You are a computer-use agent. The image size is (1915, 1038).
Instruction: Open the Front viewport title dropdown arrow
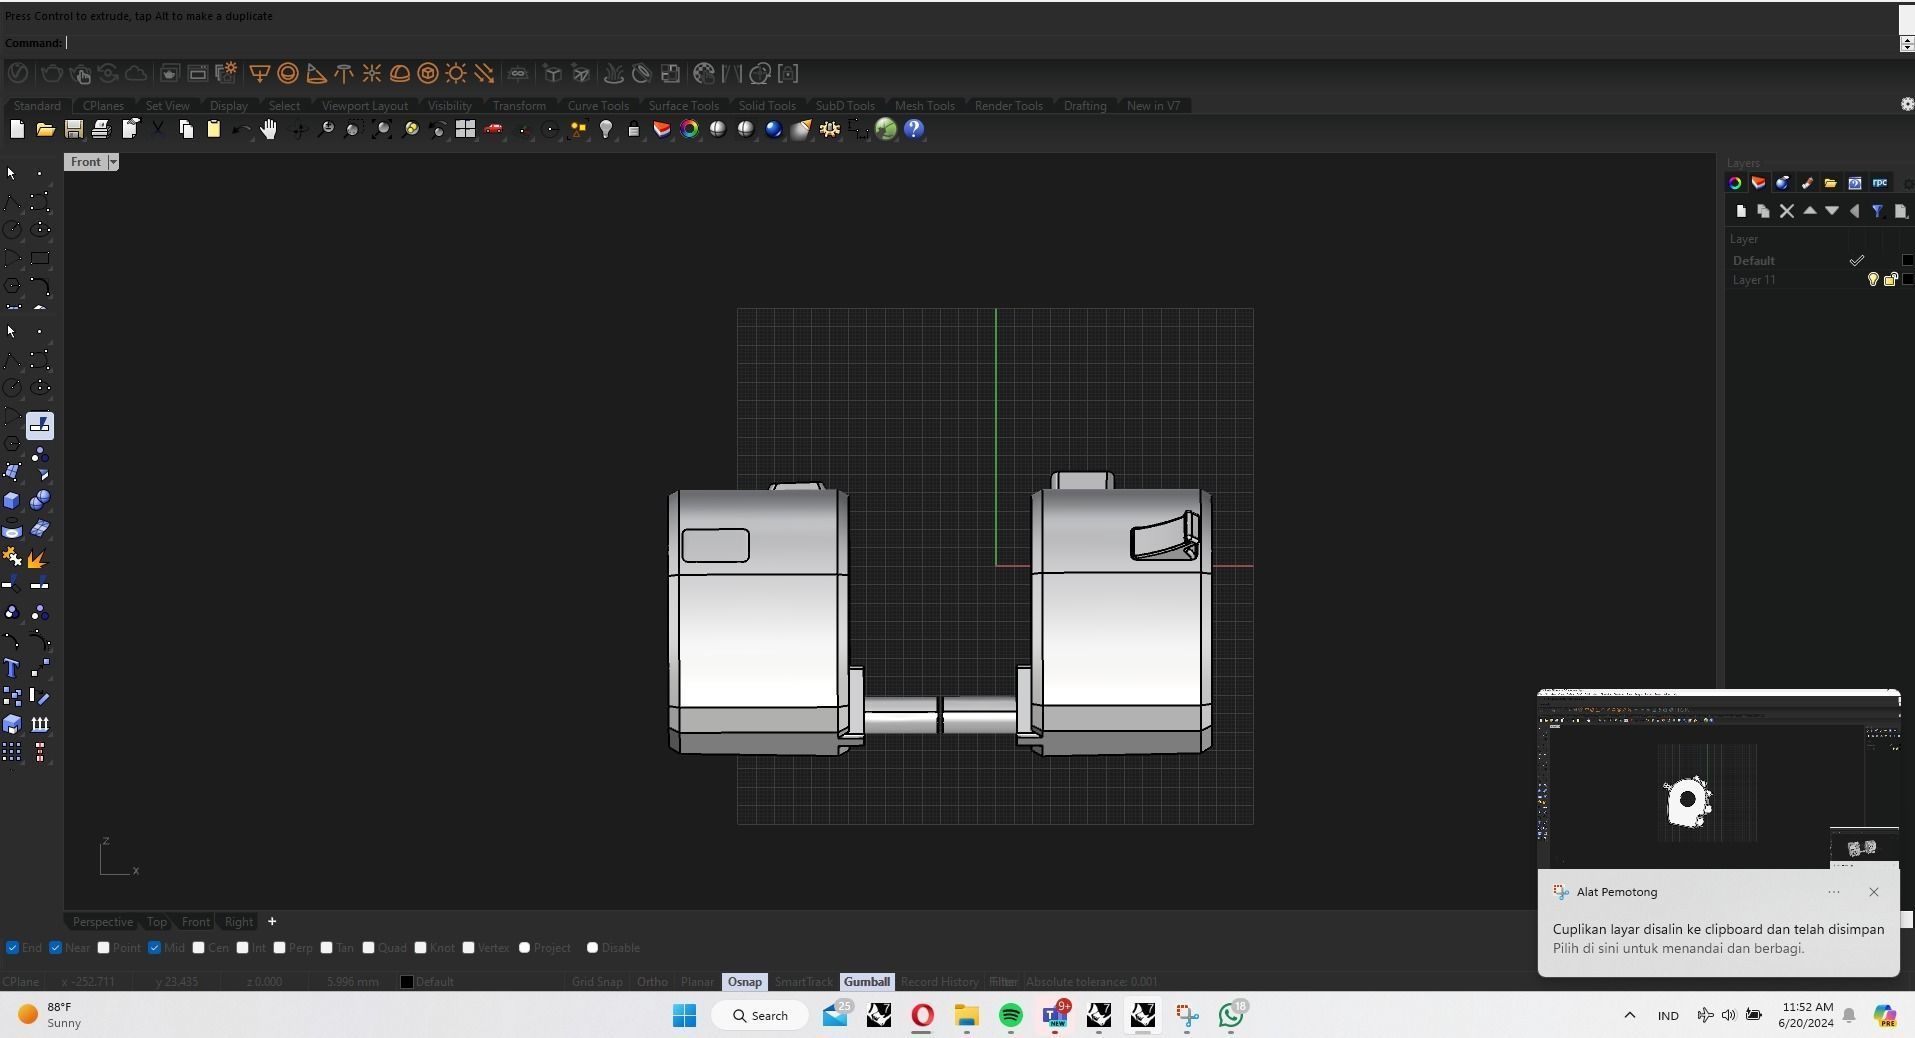coord(113,162)
